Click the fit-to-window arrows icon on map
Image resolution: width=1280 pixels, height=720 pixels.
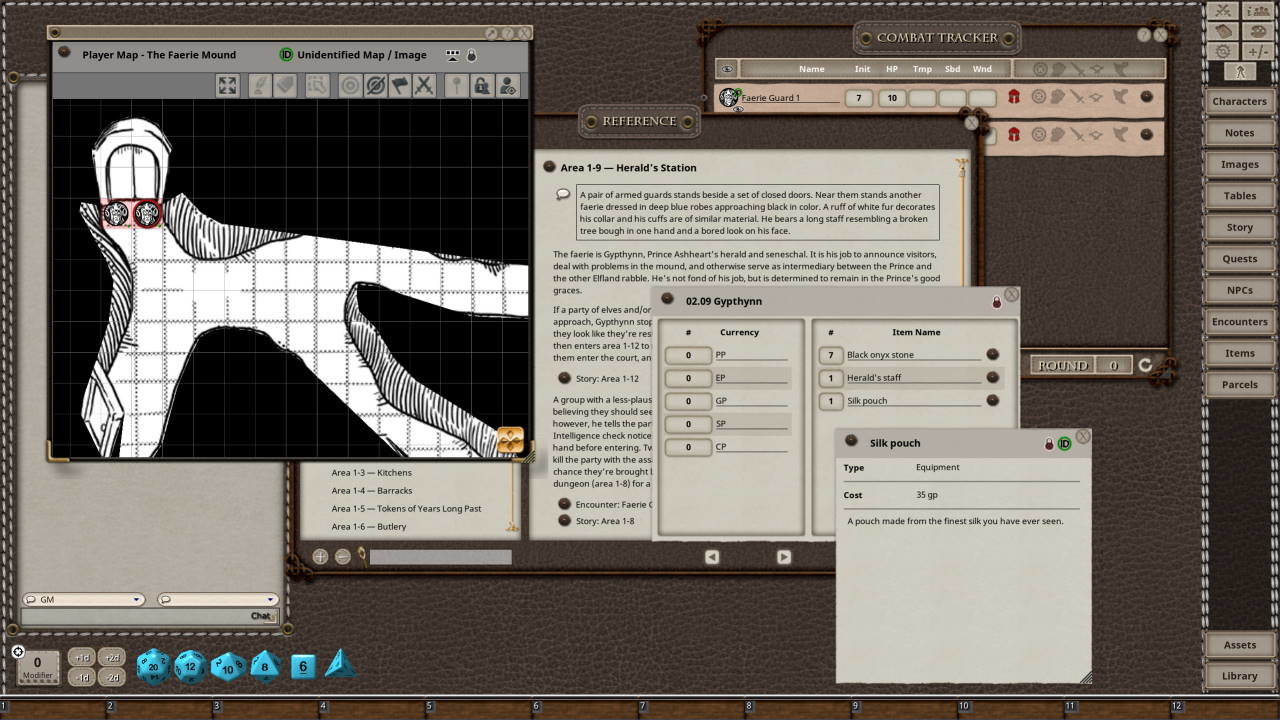[x=228, y=86]
